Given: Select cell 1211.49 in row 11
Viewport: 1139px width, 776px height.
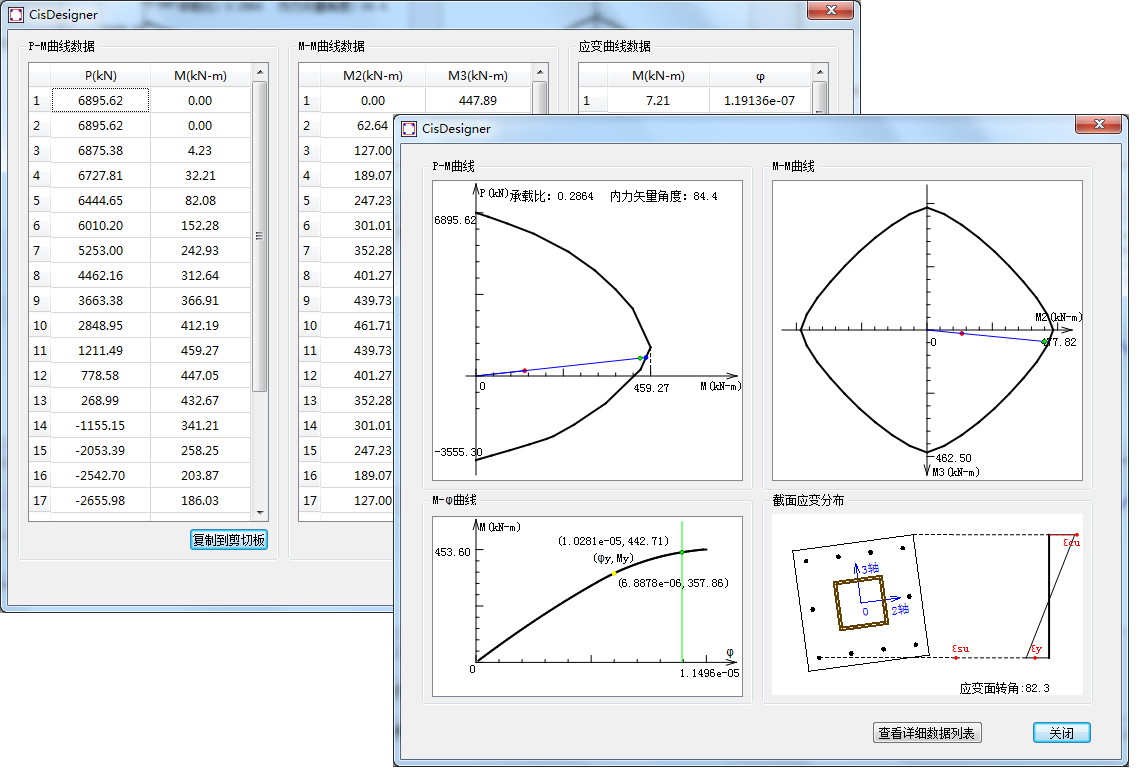Looking at the screenshot, I should pyautogui.click(x=101, y=350).
